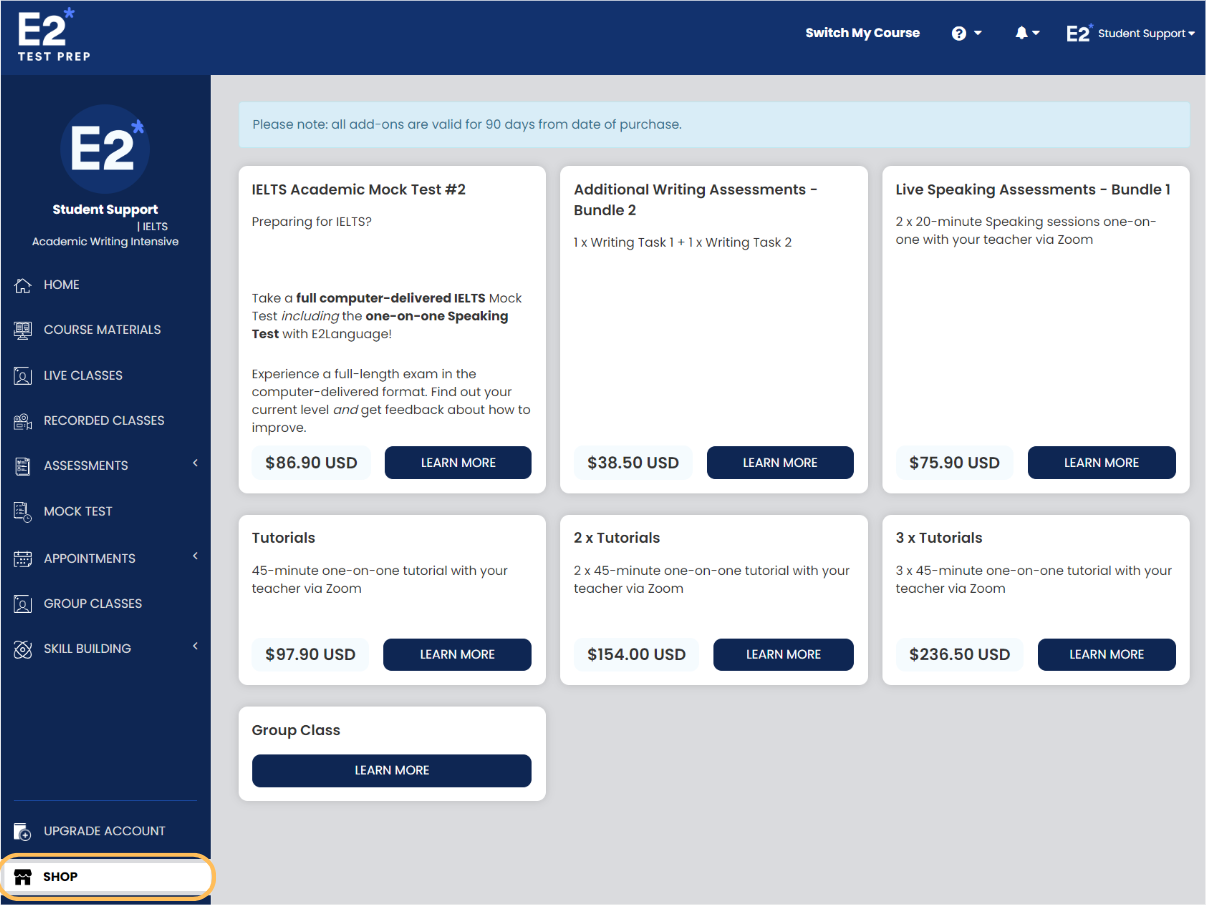Image resolution: width=1207 pixels, height=905 pixels.
Task: Open Switch My Course
Action: (862, 32)
